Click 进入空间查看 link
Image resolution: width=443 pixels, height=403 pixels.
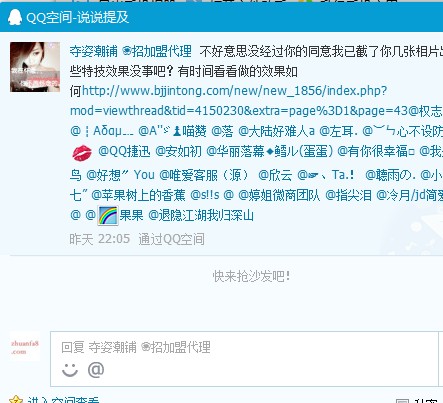[63, 400]
